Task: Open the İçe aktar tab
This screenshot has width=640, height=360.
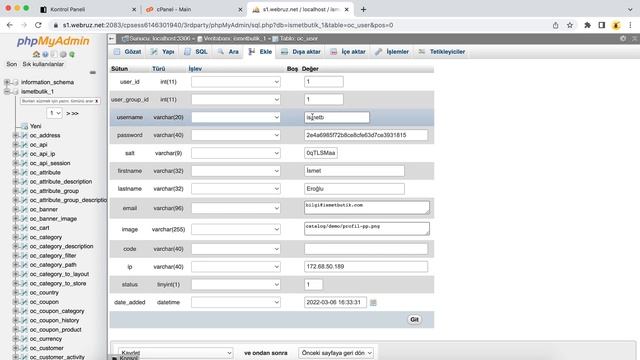Action: click(348, 52)
